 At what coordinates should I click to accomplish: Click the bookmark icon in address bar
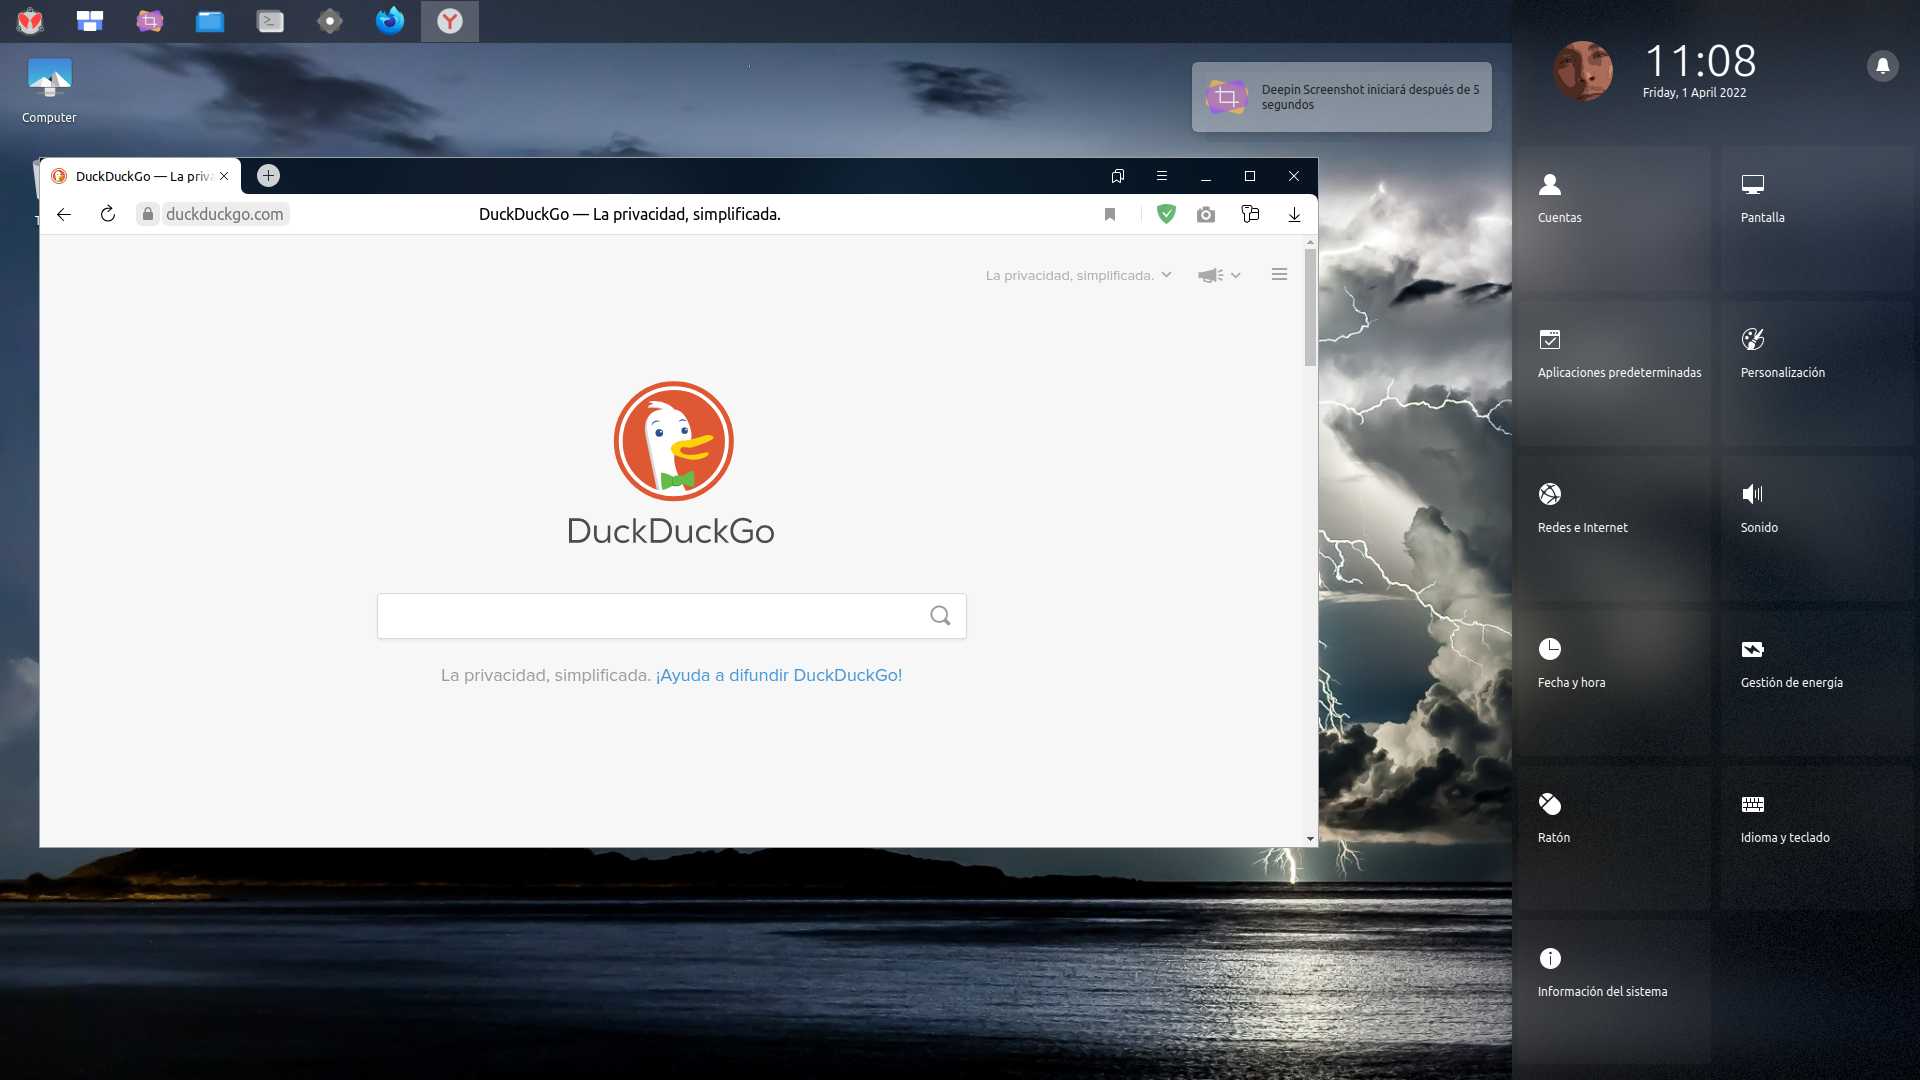(1110, 214)
